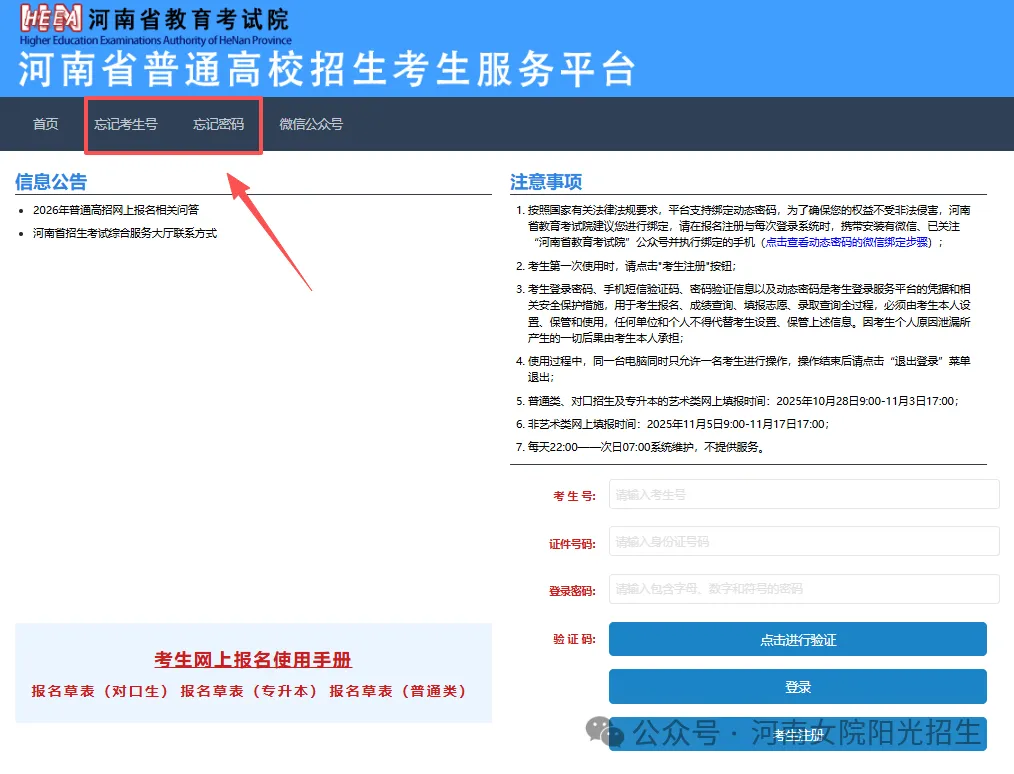Go to the 首页 navigation tab

[46, 125]
